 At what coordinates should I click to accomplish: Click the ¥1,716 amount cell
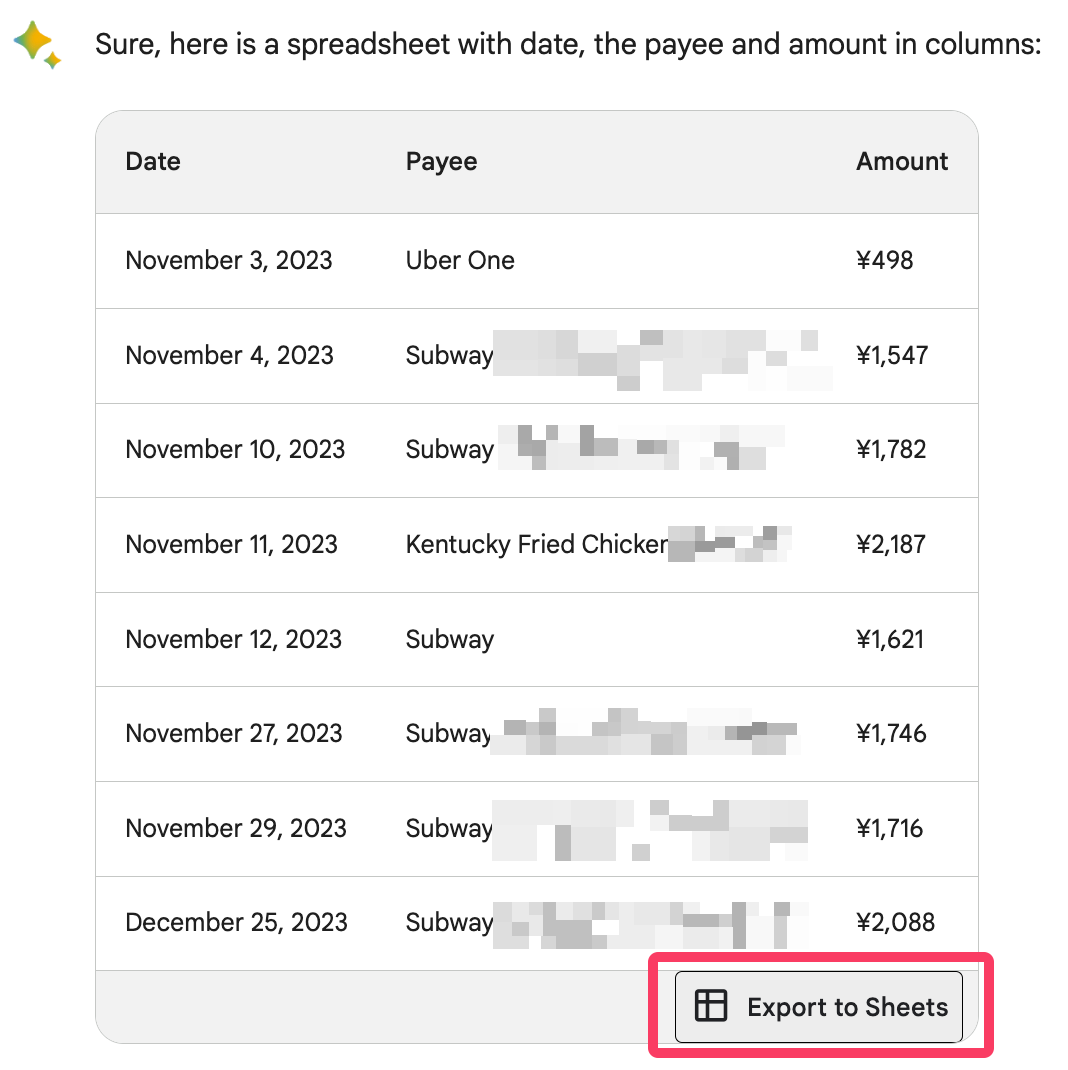pos(890,829)
